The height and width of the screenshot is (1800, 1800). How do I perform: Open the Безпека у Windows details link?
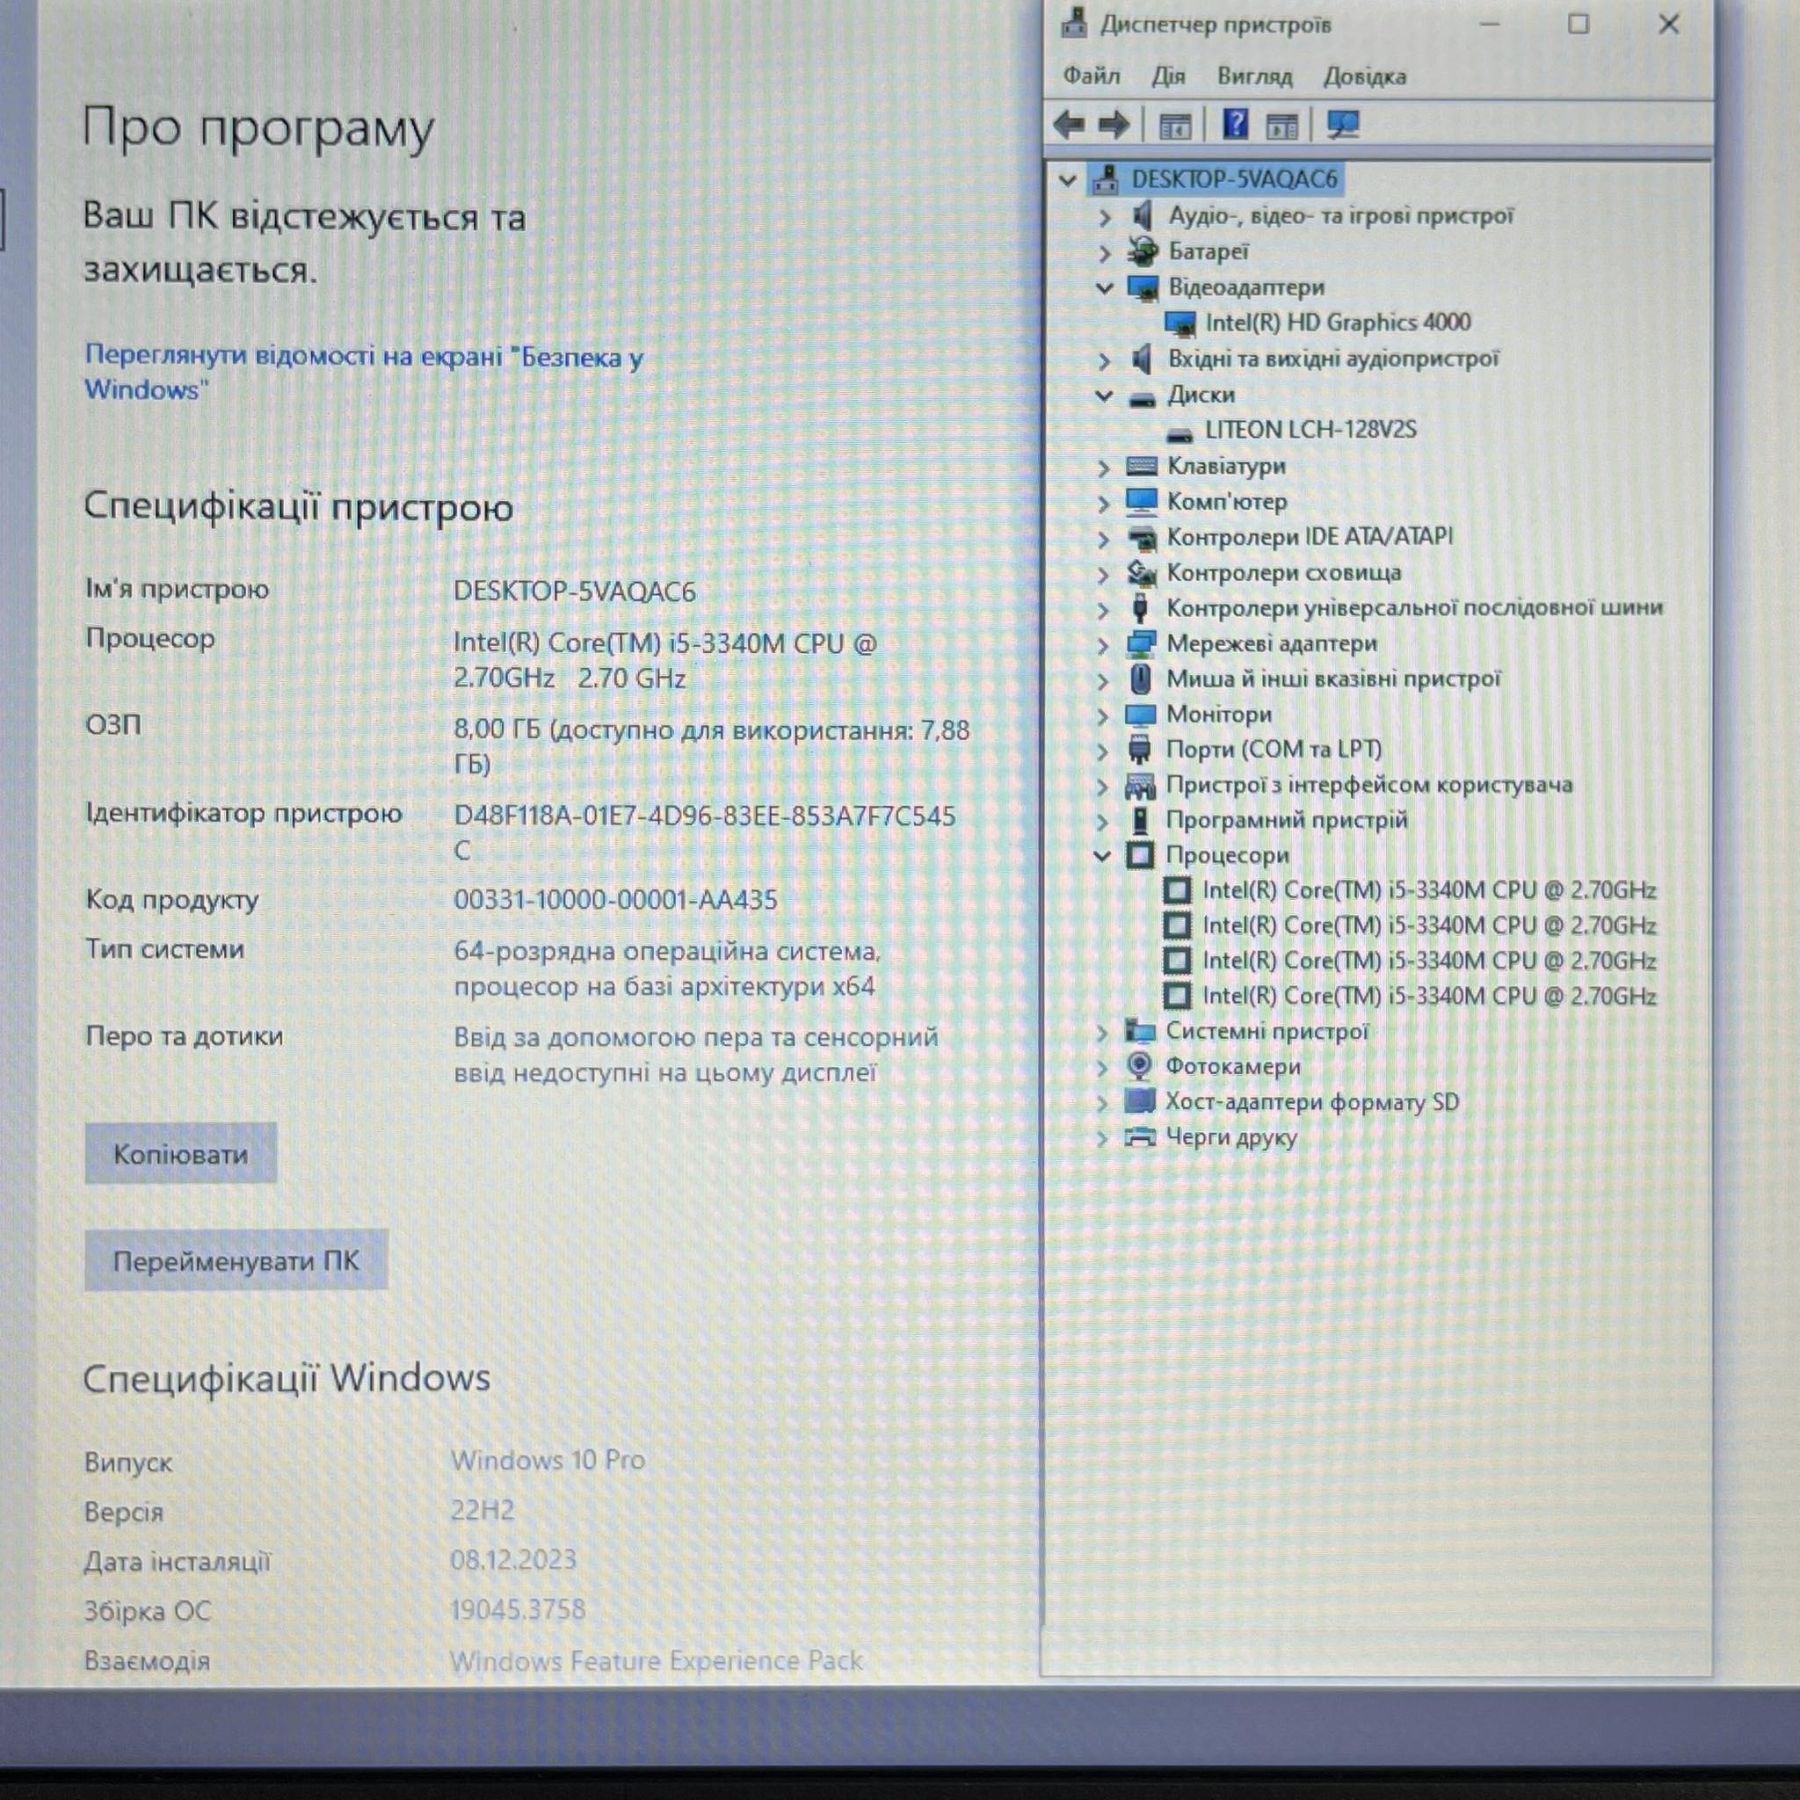click(x=364, y=372)
